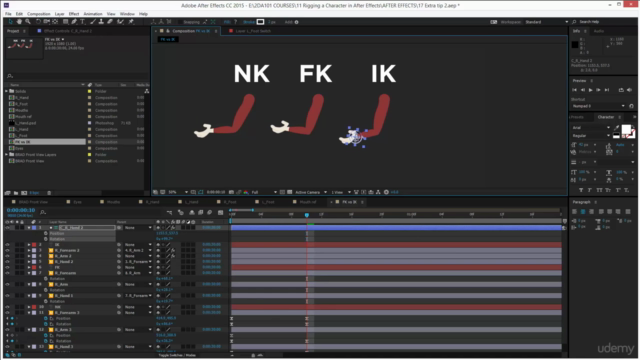The width and height of the screenshot is (640, 360).
Task: Jump to last frame in Preview panel
Action: [607, 90]
